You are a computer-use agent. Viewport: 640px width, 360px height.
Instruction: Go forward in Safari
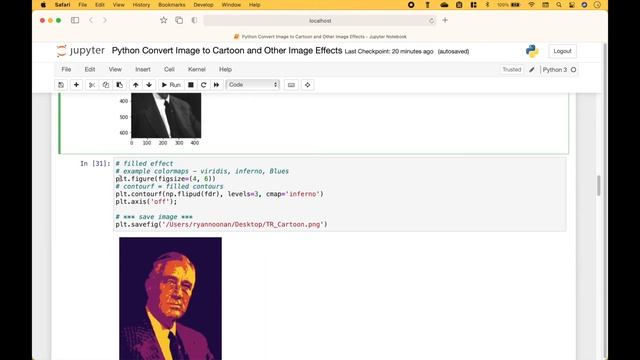[105, 20]
